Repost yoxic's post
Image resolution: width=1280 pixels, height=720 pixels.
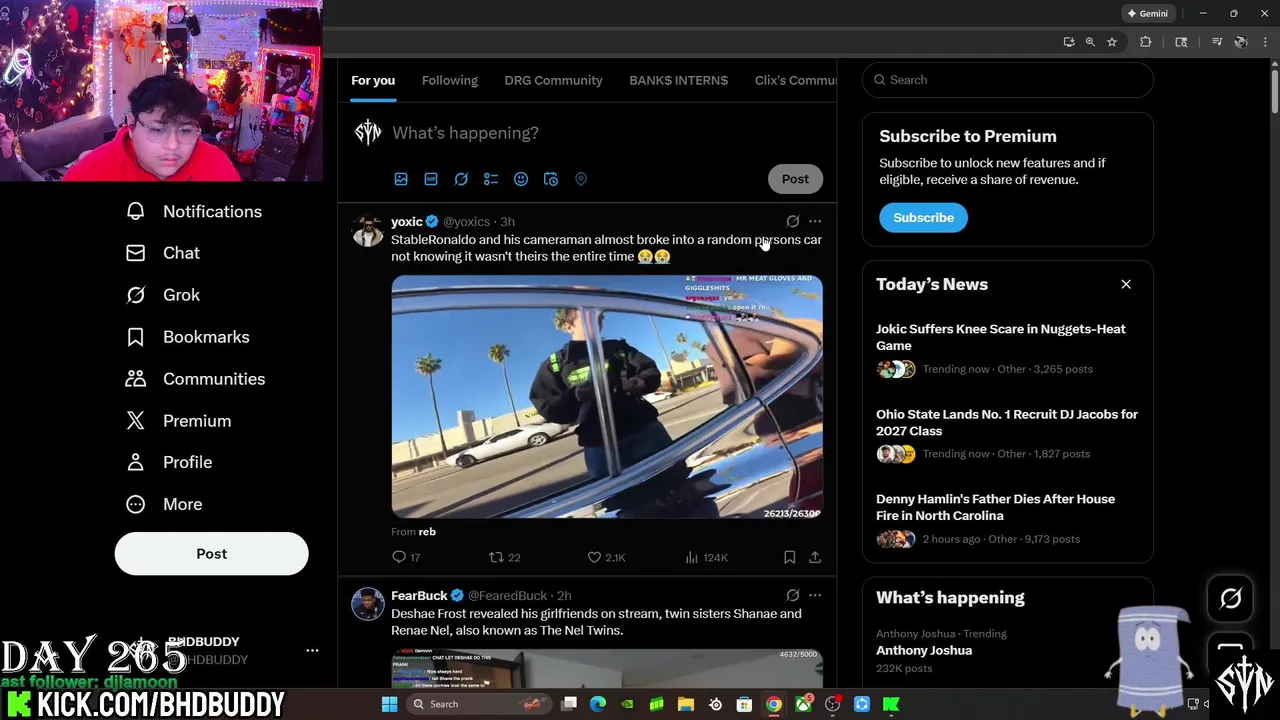(x=504, y=557)
